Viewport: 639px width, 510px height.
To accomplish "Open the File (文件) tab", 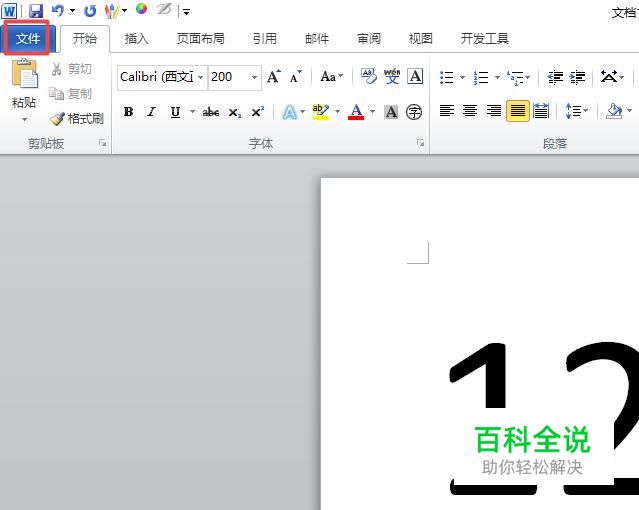I will point(27,39).
